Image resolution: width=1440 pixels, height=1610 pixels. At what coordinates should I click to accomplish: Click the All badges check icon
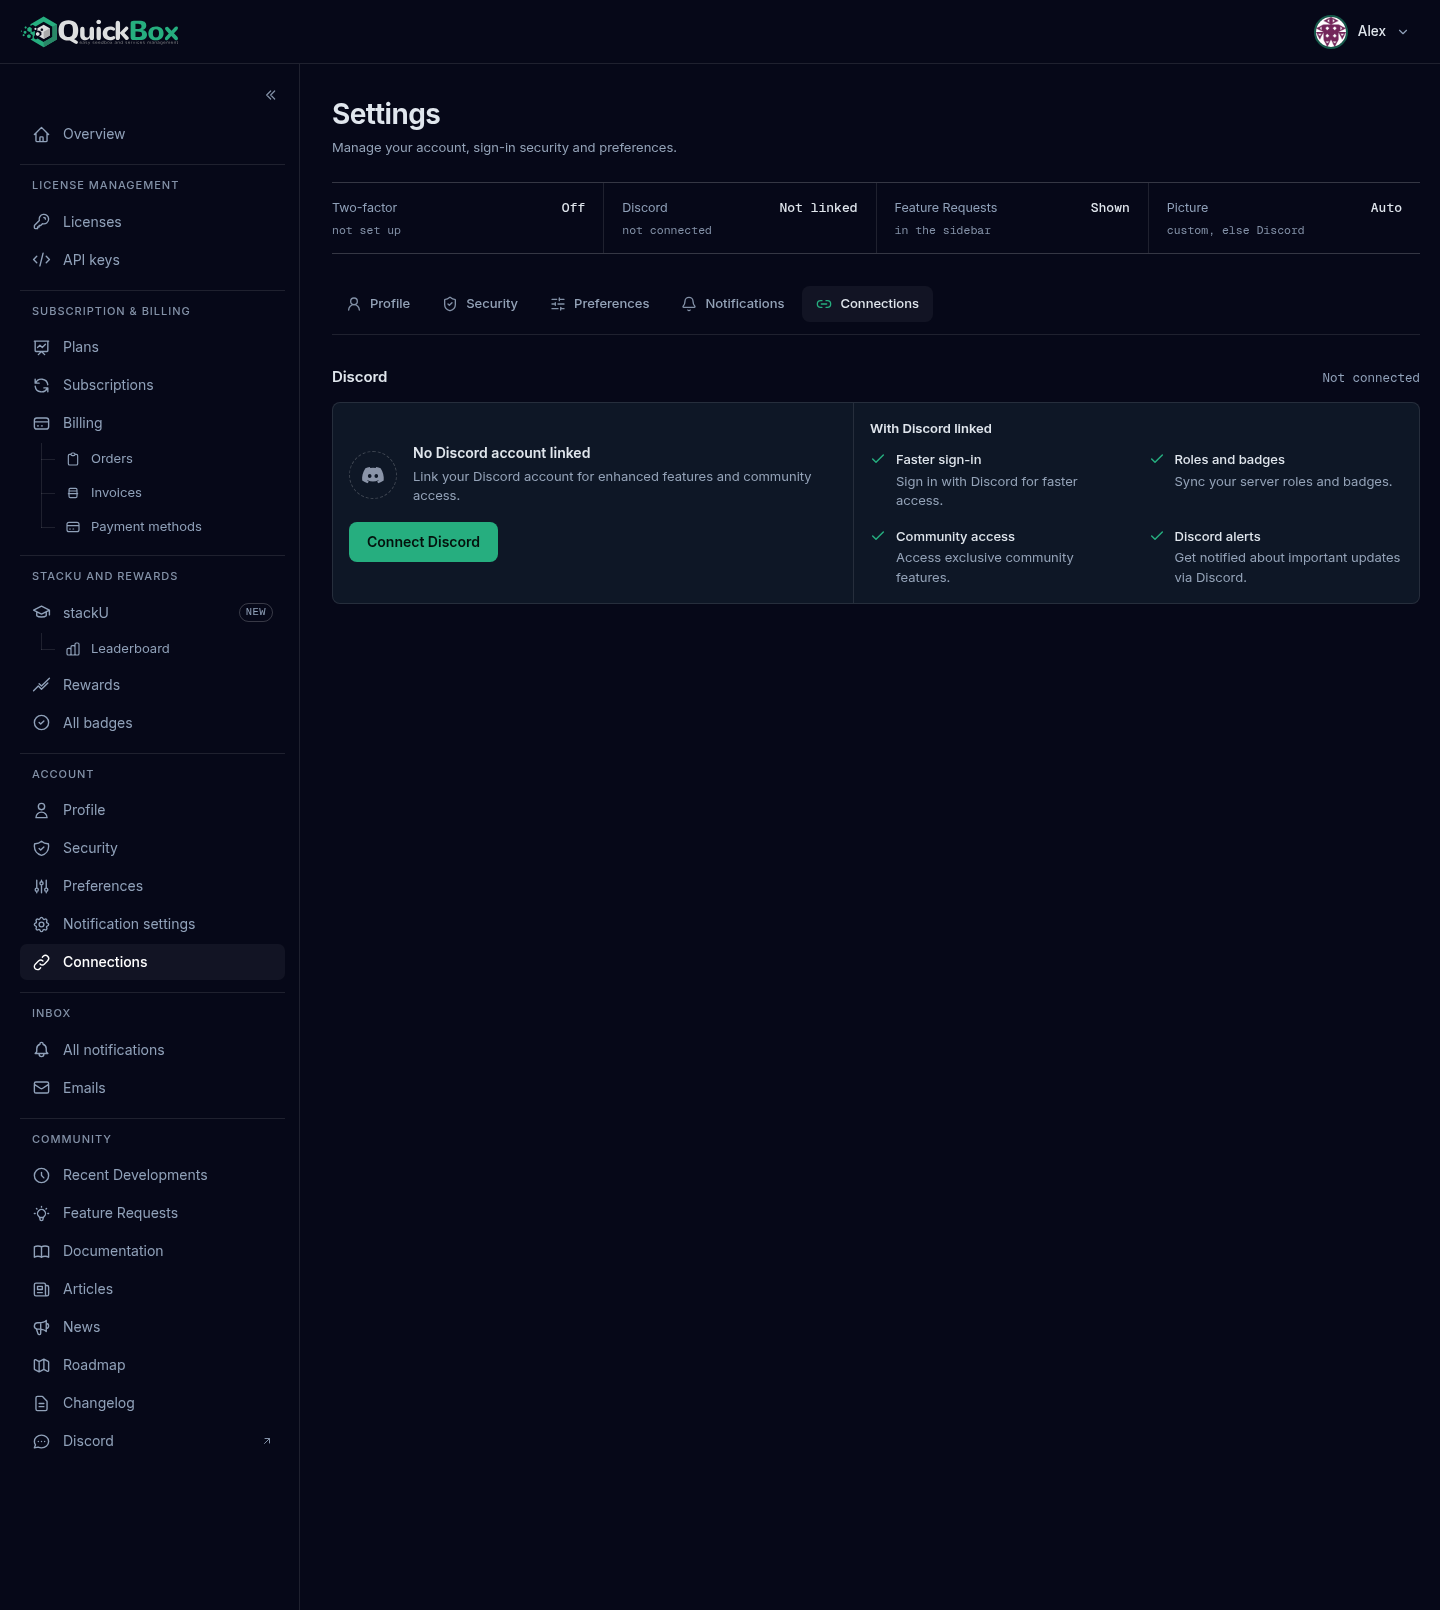coord(42,723)
